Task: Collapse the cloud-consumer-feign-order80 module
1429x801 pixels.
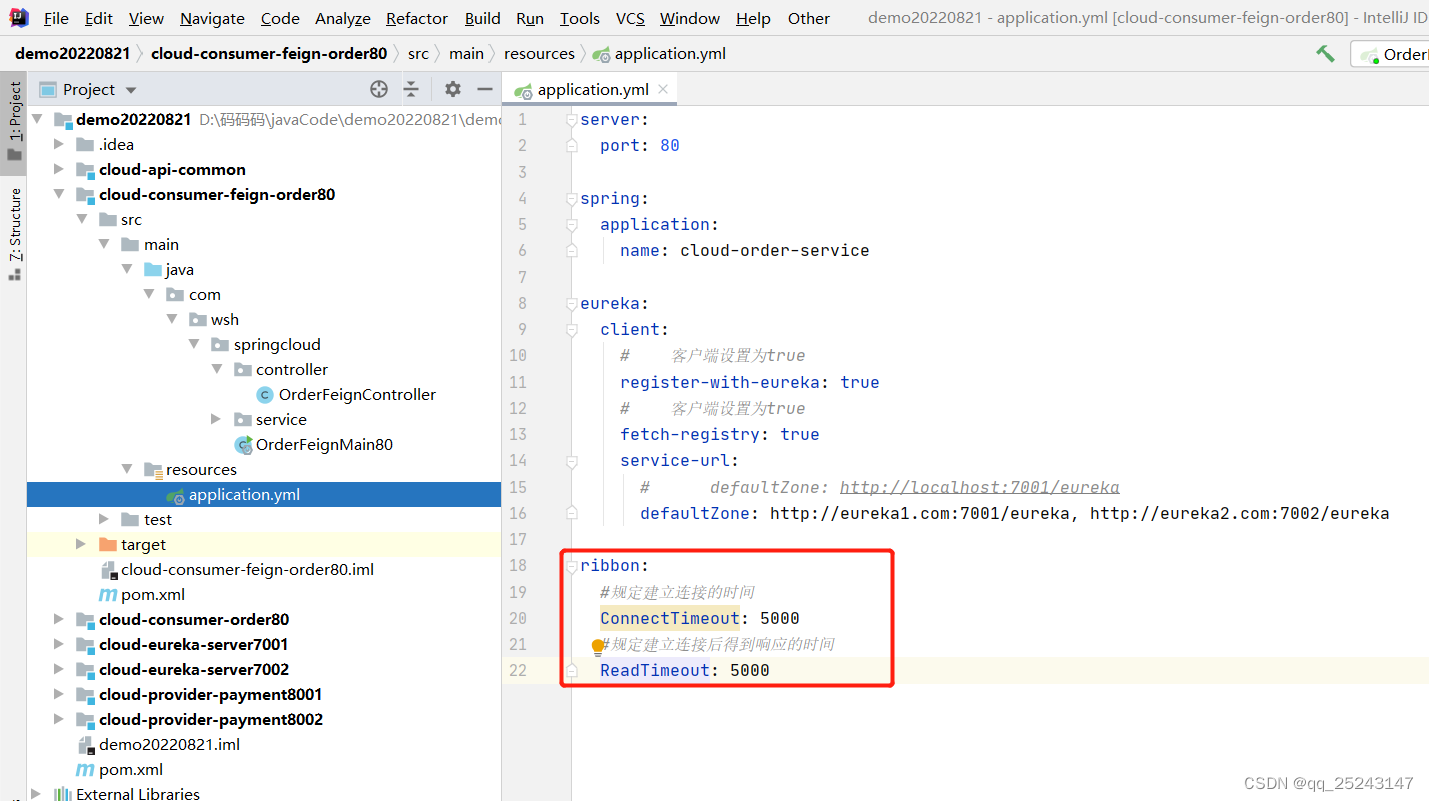Action: (60, 195)
